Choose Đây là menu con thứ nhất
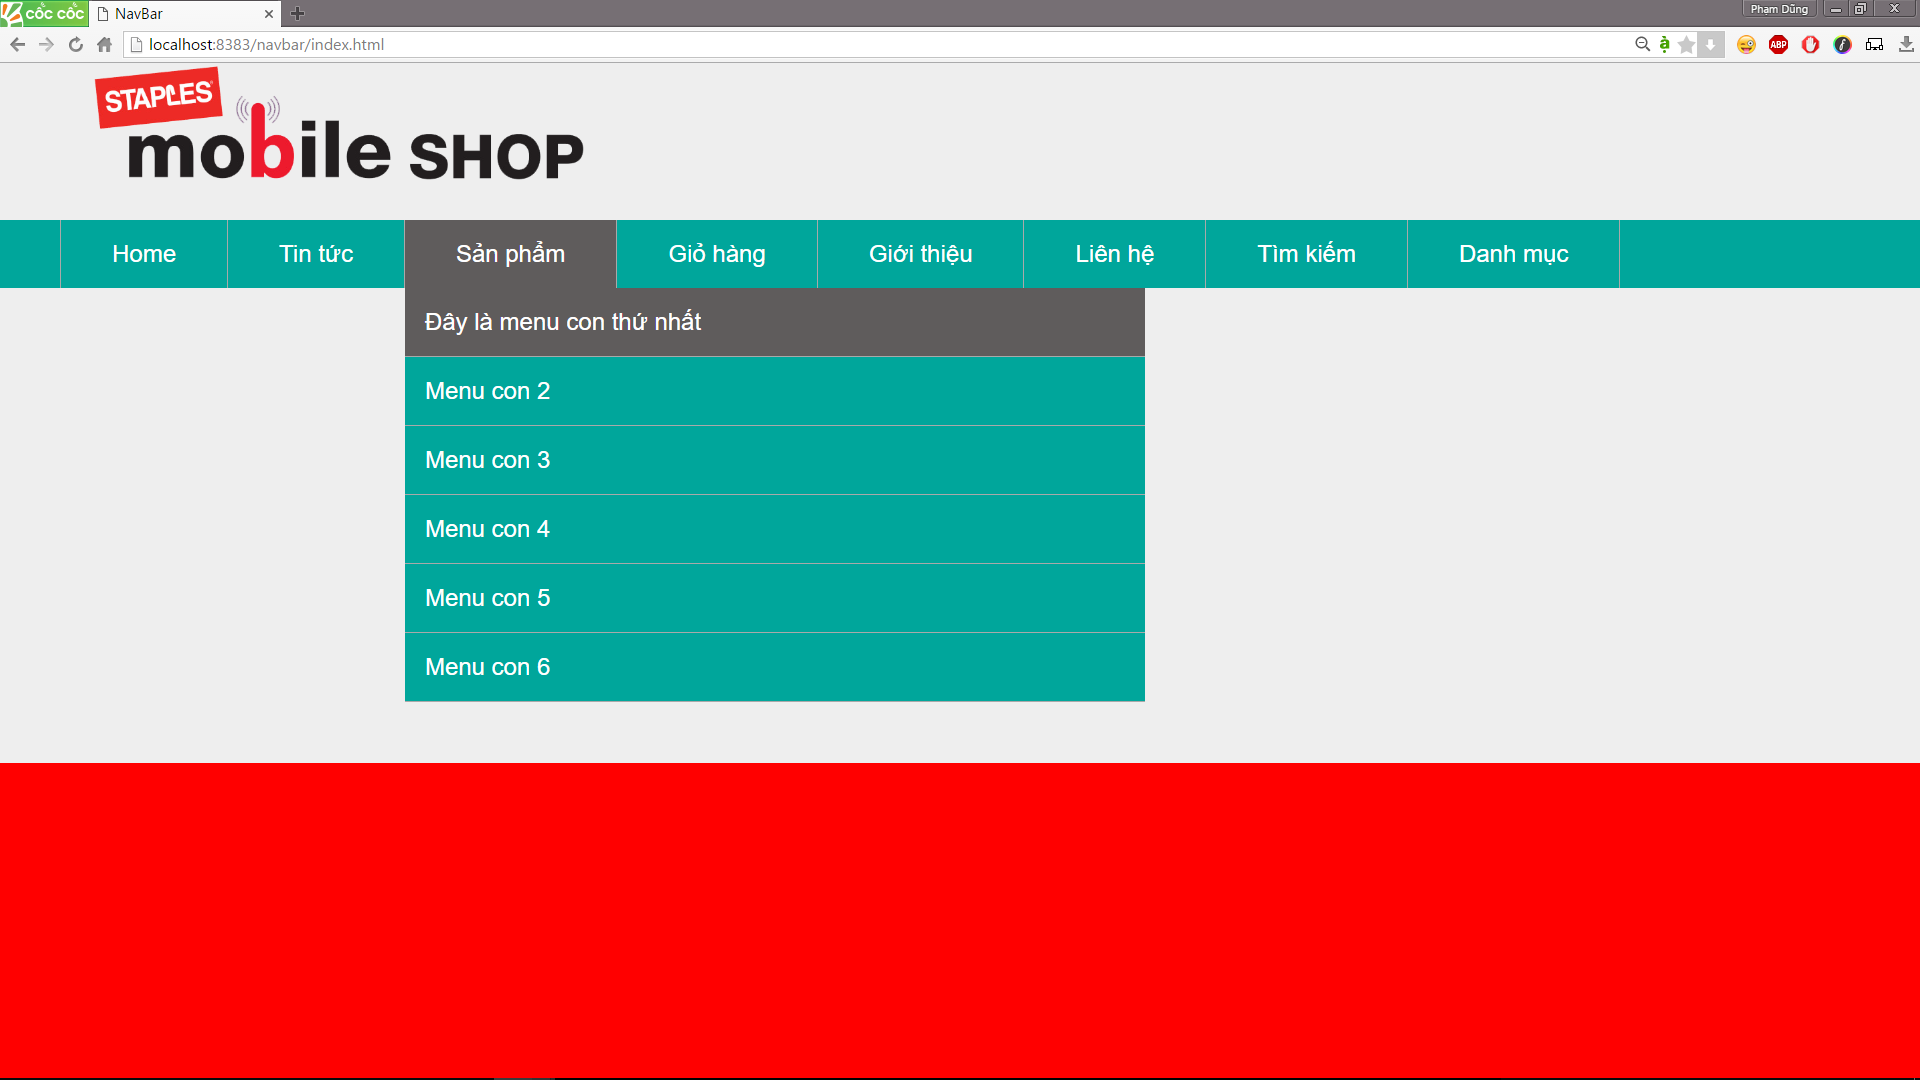Screen dimensions: 1920x1080 coord(562,322)
